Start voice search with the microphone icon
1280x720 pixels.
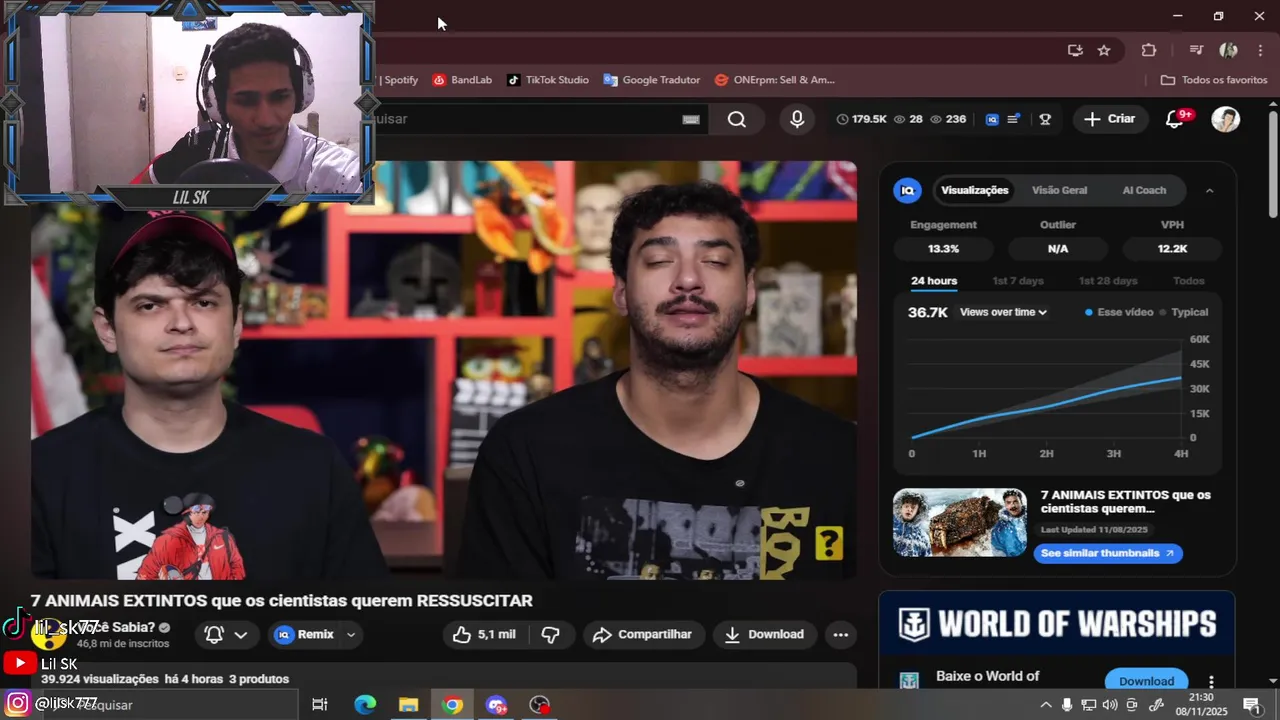pos(797,119)
